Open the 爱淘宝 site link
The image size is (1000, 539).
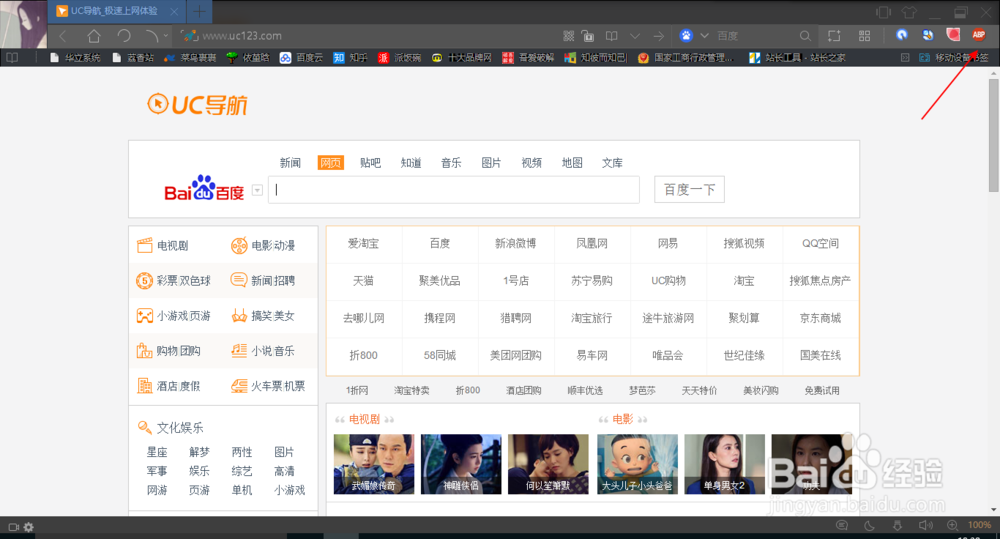pyautogui.click(x=364, y=244)
